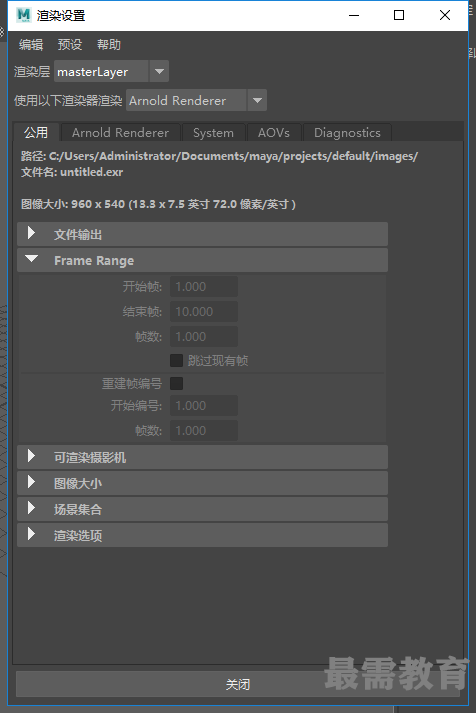This screenshot has height=713, width=476.
Task: Open the 编辑 menu
Action: pos(31,45)
